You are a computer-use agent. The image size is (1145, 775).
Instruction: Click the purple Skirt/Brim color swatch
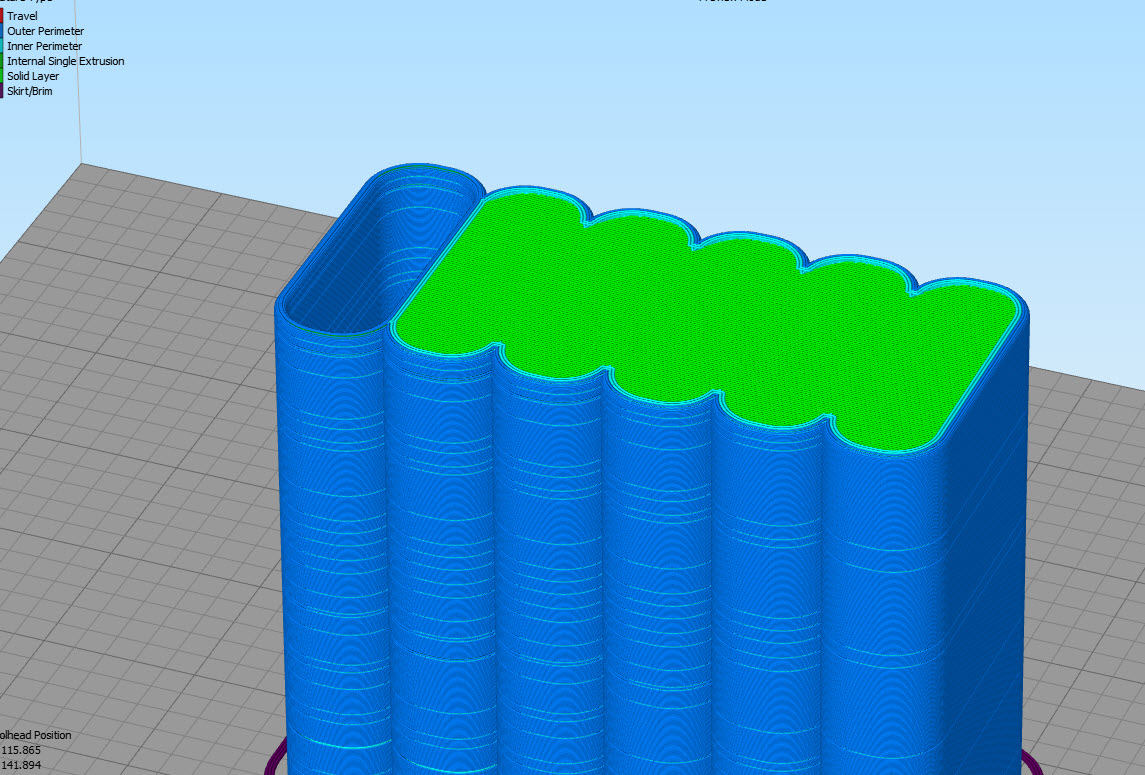pyautogui.click(x=1, y=91)
